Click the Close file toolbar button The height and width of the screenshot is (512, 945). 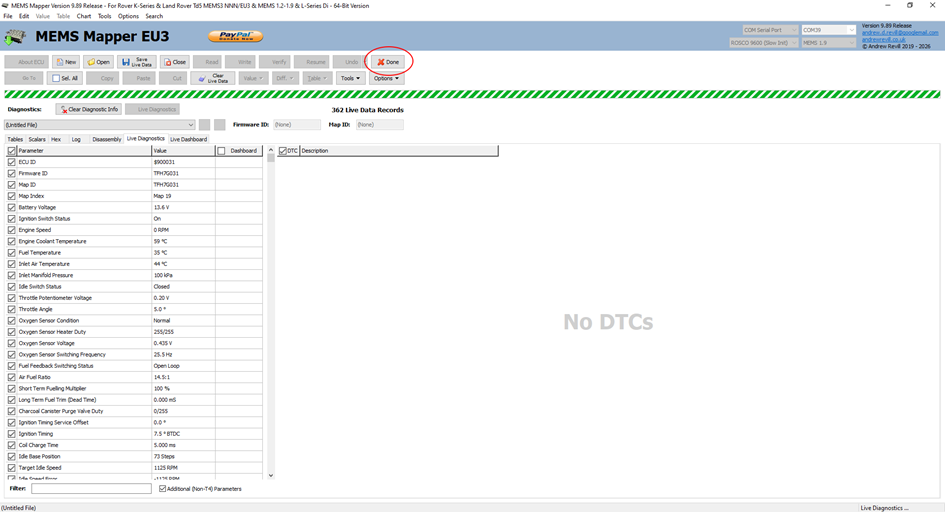click(x=175, y=62)
